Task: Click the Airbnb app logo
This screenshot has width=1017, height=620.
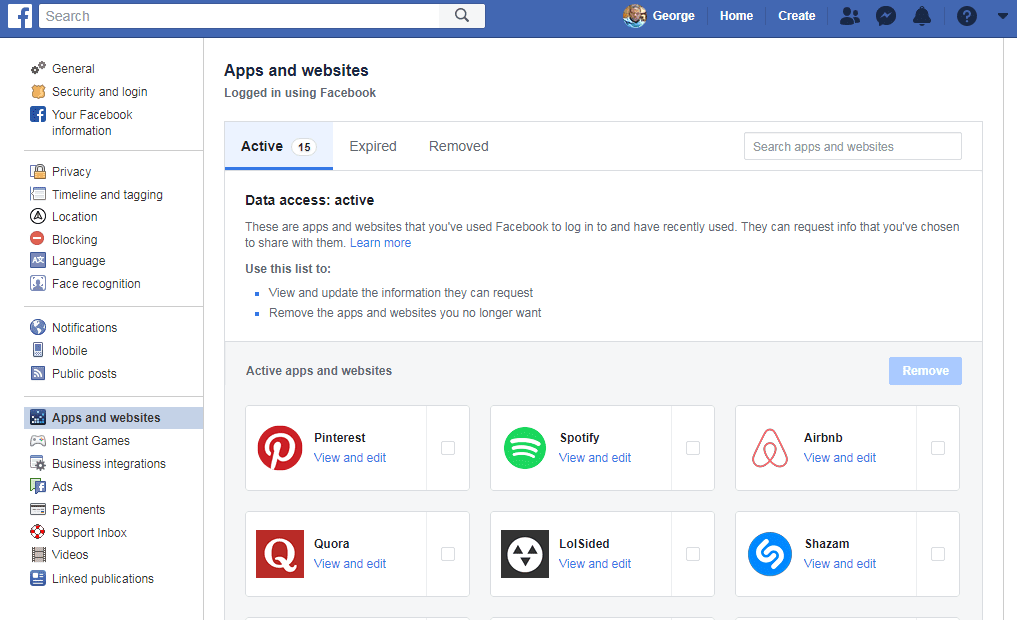Action: 770,447
